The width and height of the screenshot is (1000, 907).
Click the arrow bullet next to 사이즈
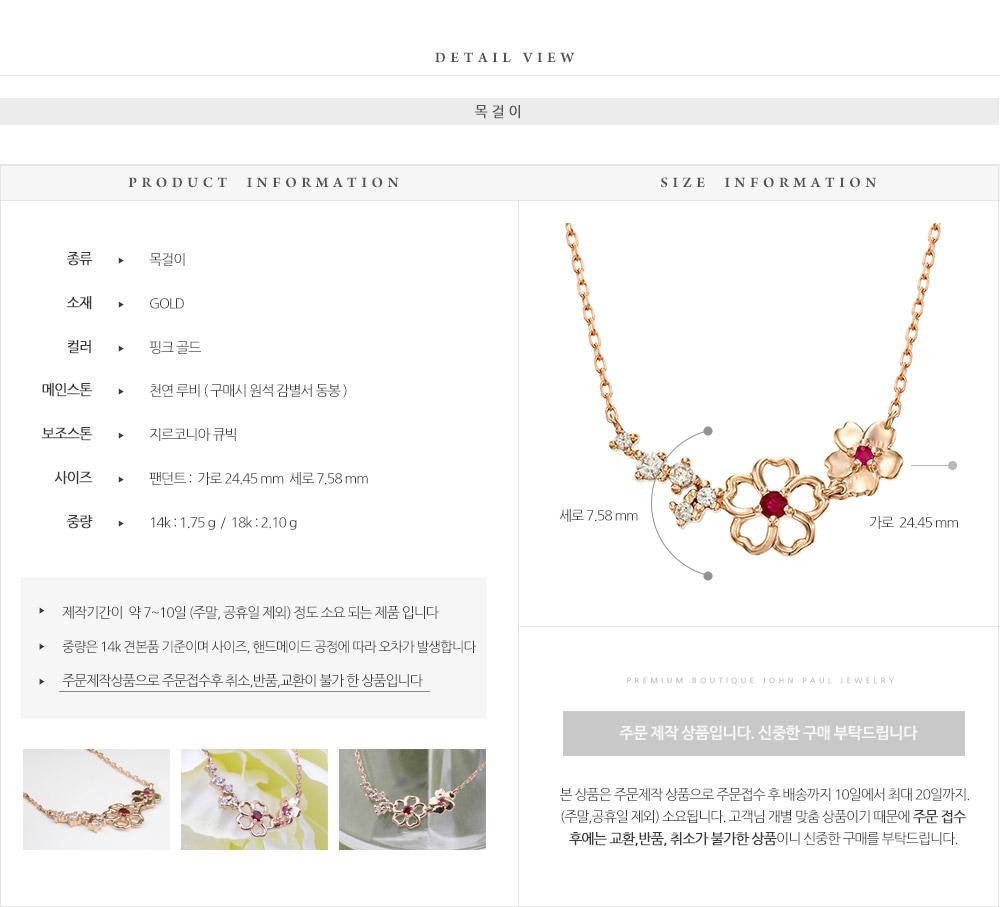pyautogui.click(x=121, y=479)
